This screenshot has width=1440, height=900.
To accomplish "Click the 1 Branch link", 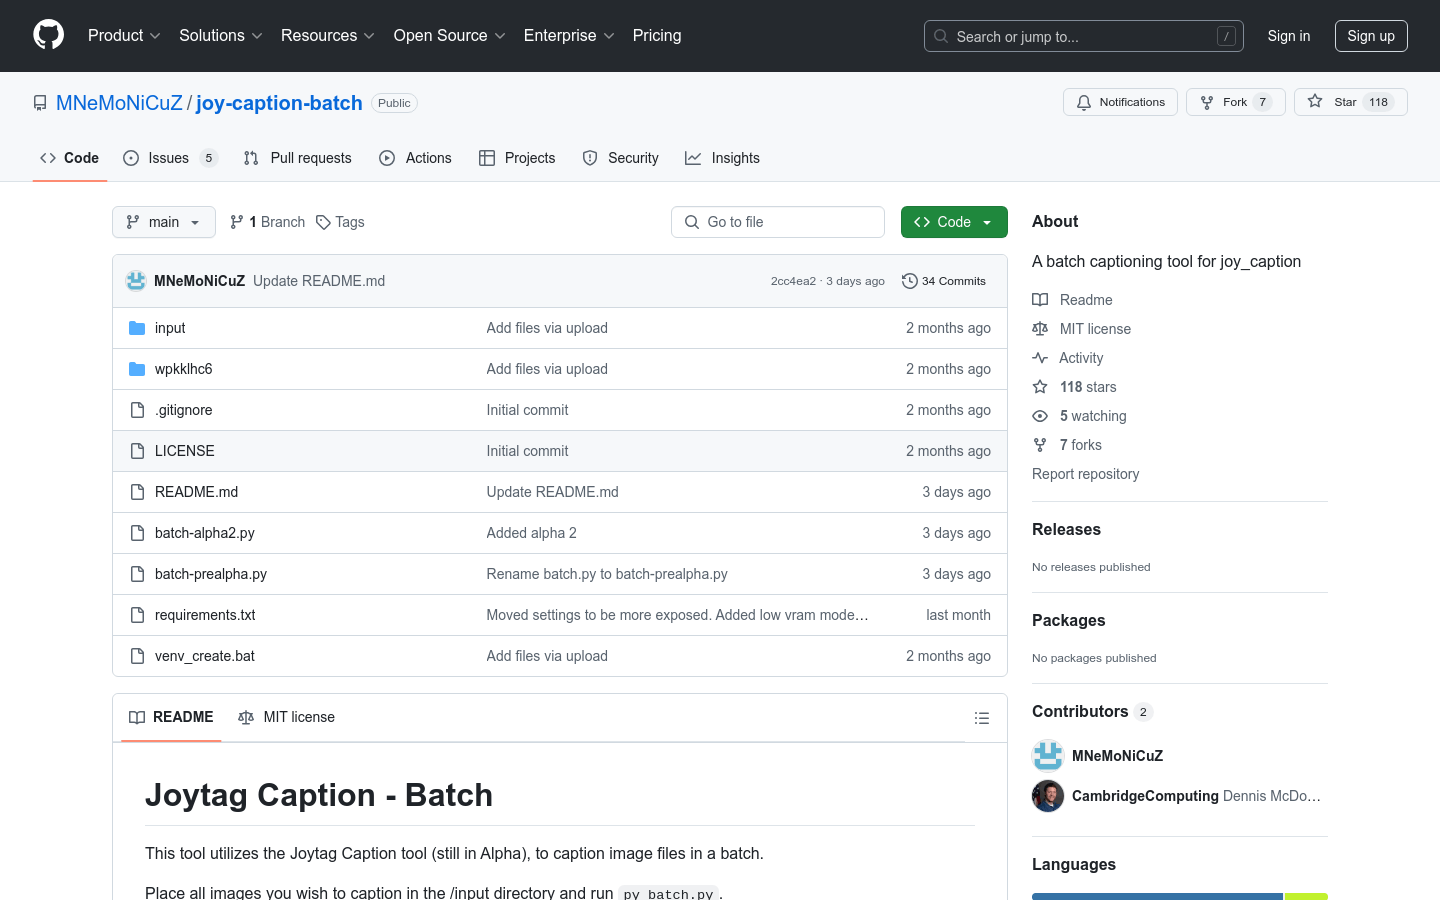I will tap(268, 222).
